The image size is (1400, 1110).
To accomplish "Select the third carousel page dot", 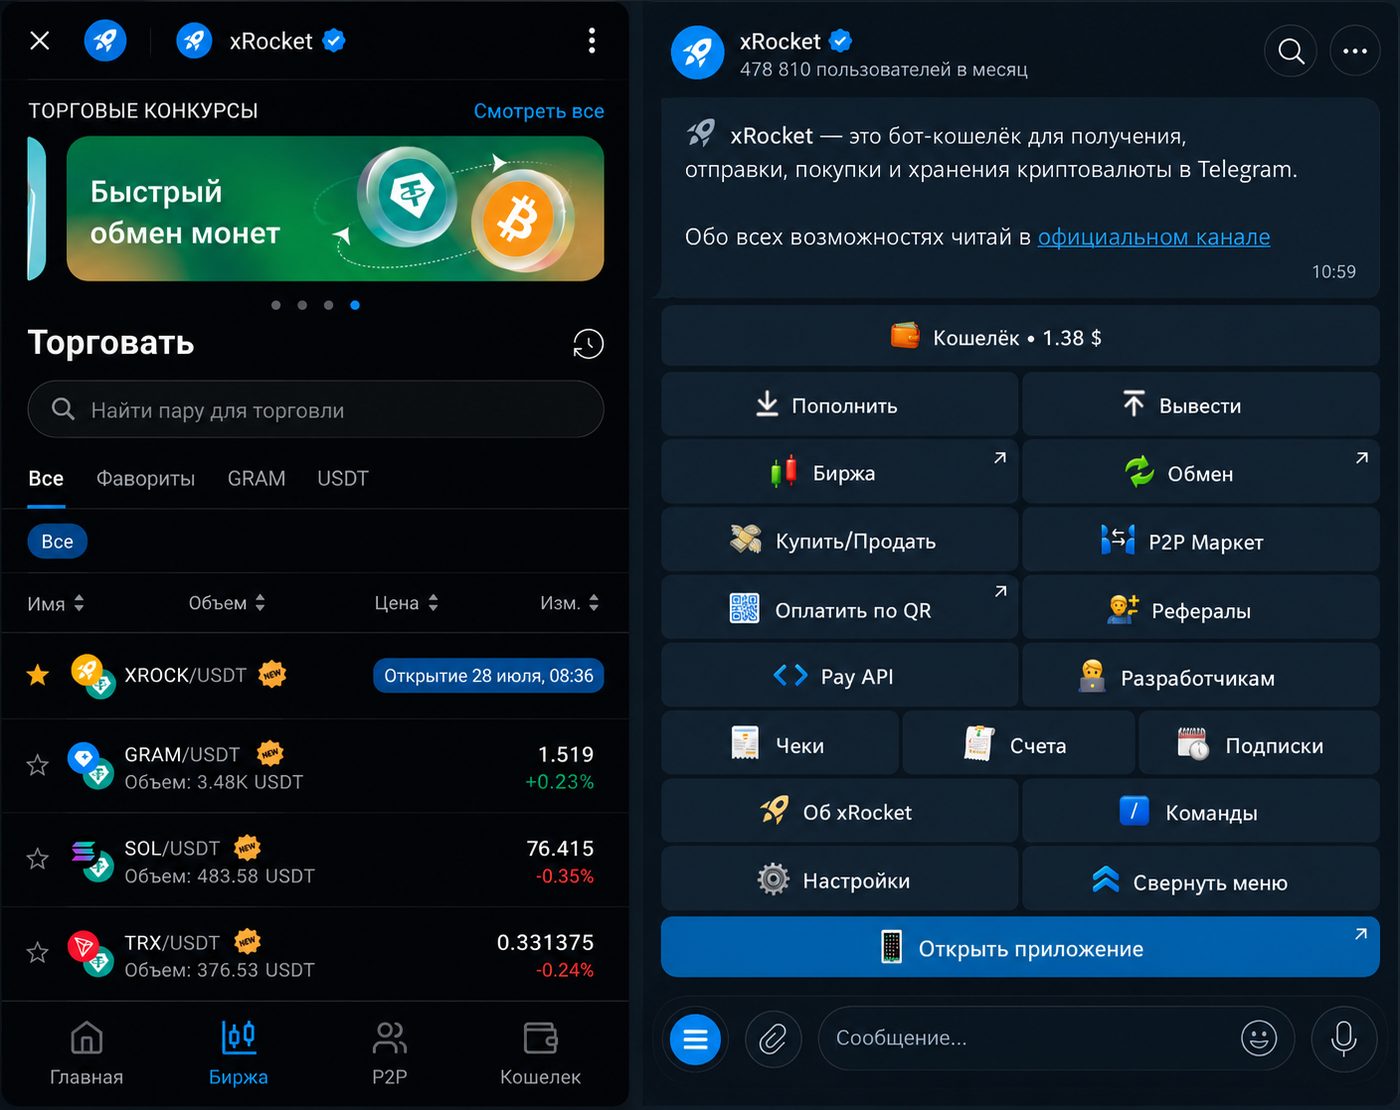I will click(329, 305).
